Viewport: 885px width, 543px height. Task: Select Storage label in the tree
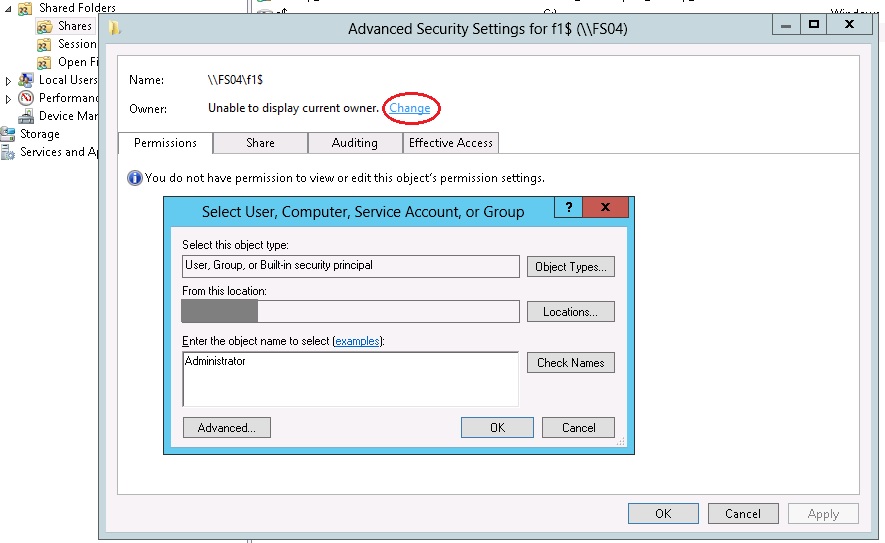click(x=40, y=134)
